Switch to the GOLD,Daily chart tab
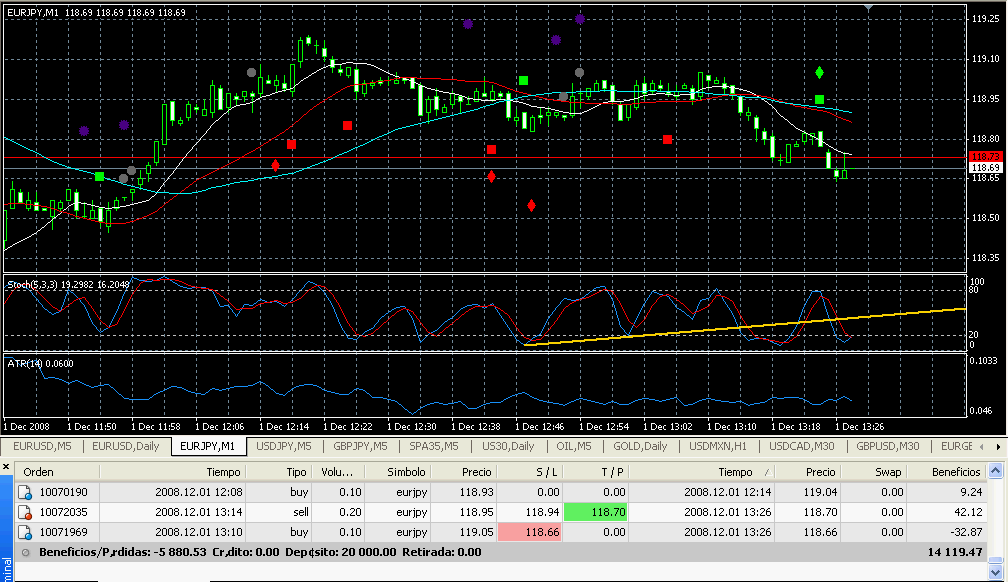This screenshot has width=1008, height=582. click(640, 446)
